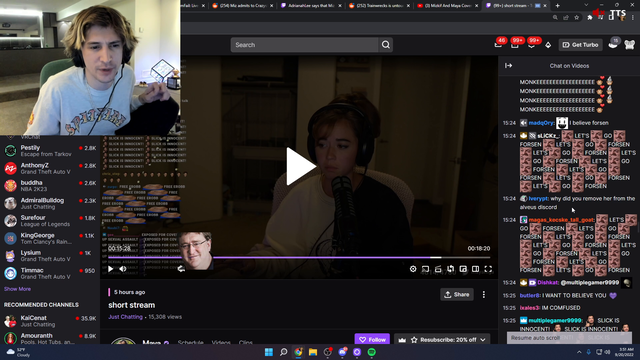Focus the Twitch Search field
The width and height of the screenshot is (640, 360).
pyautogui.click(x=304, y=45)
